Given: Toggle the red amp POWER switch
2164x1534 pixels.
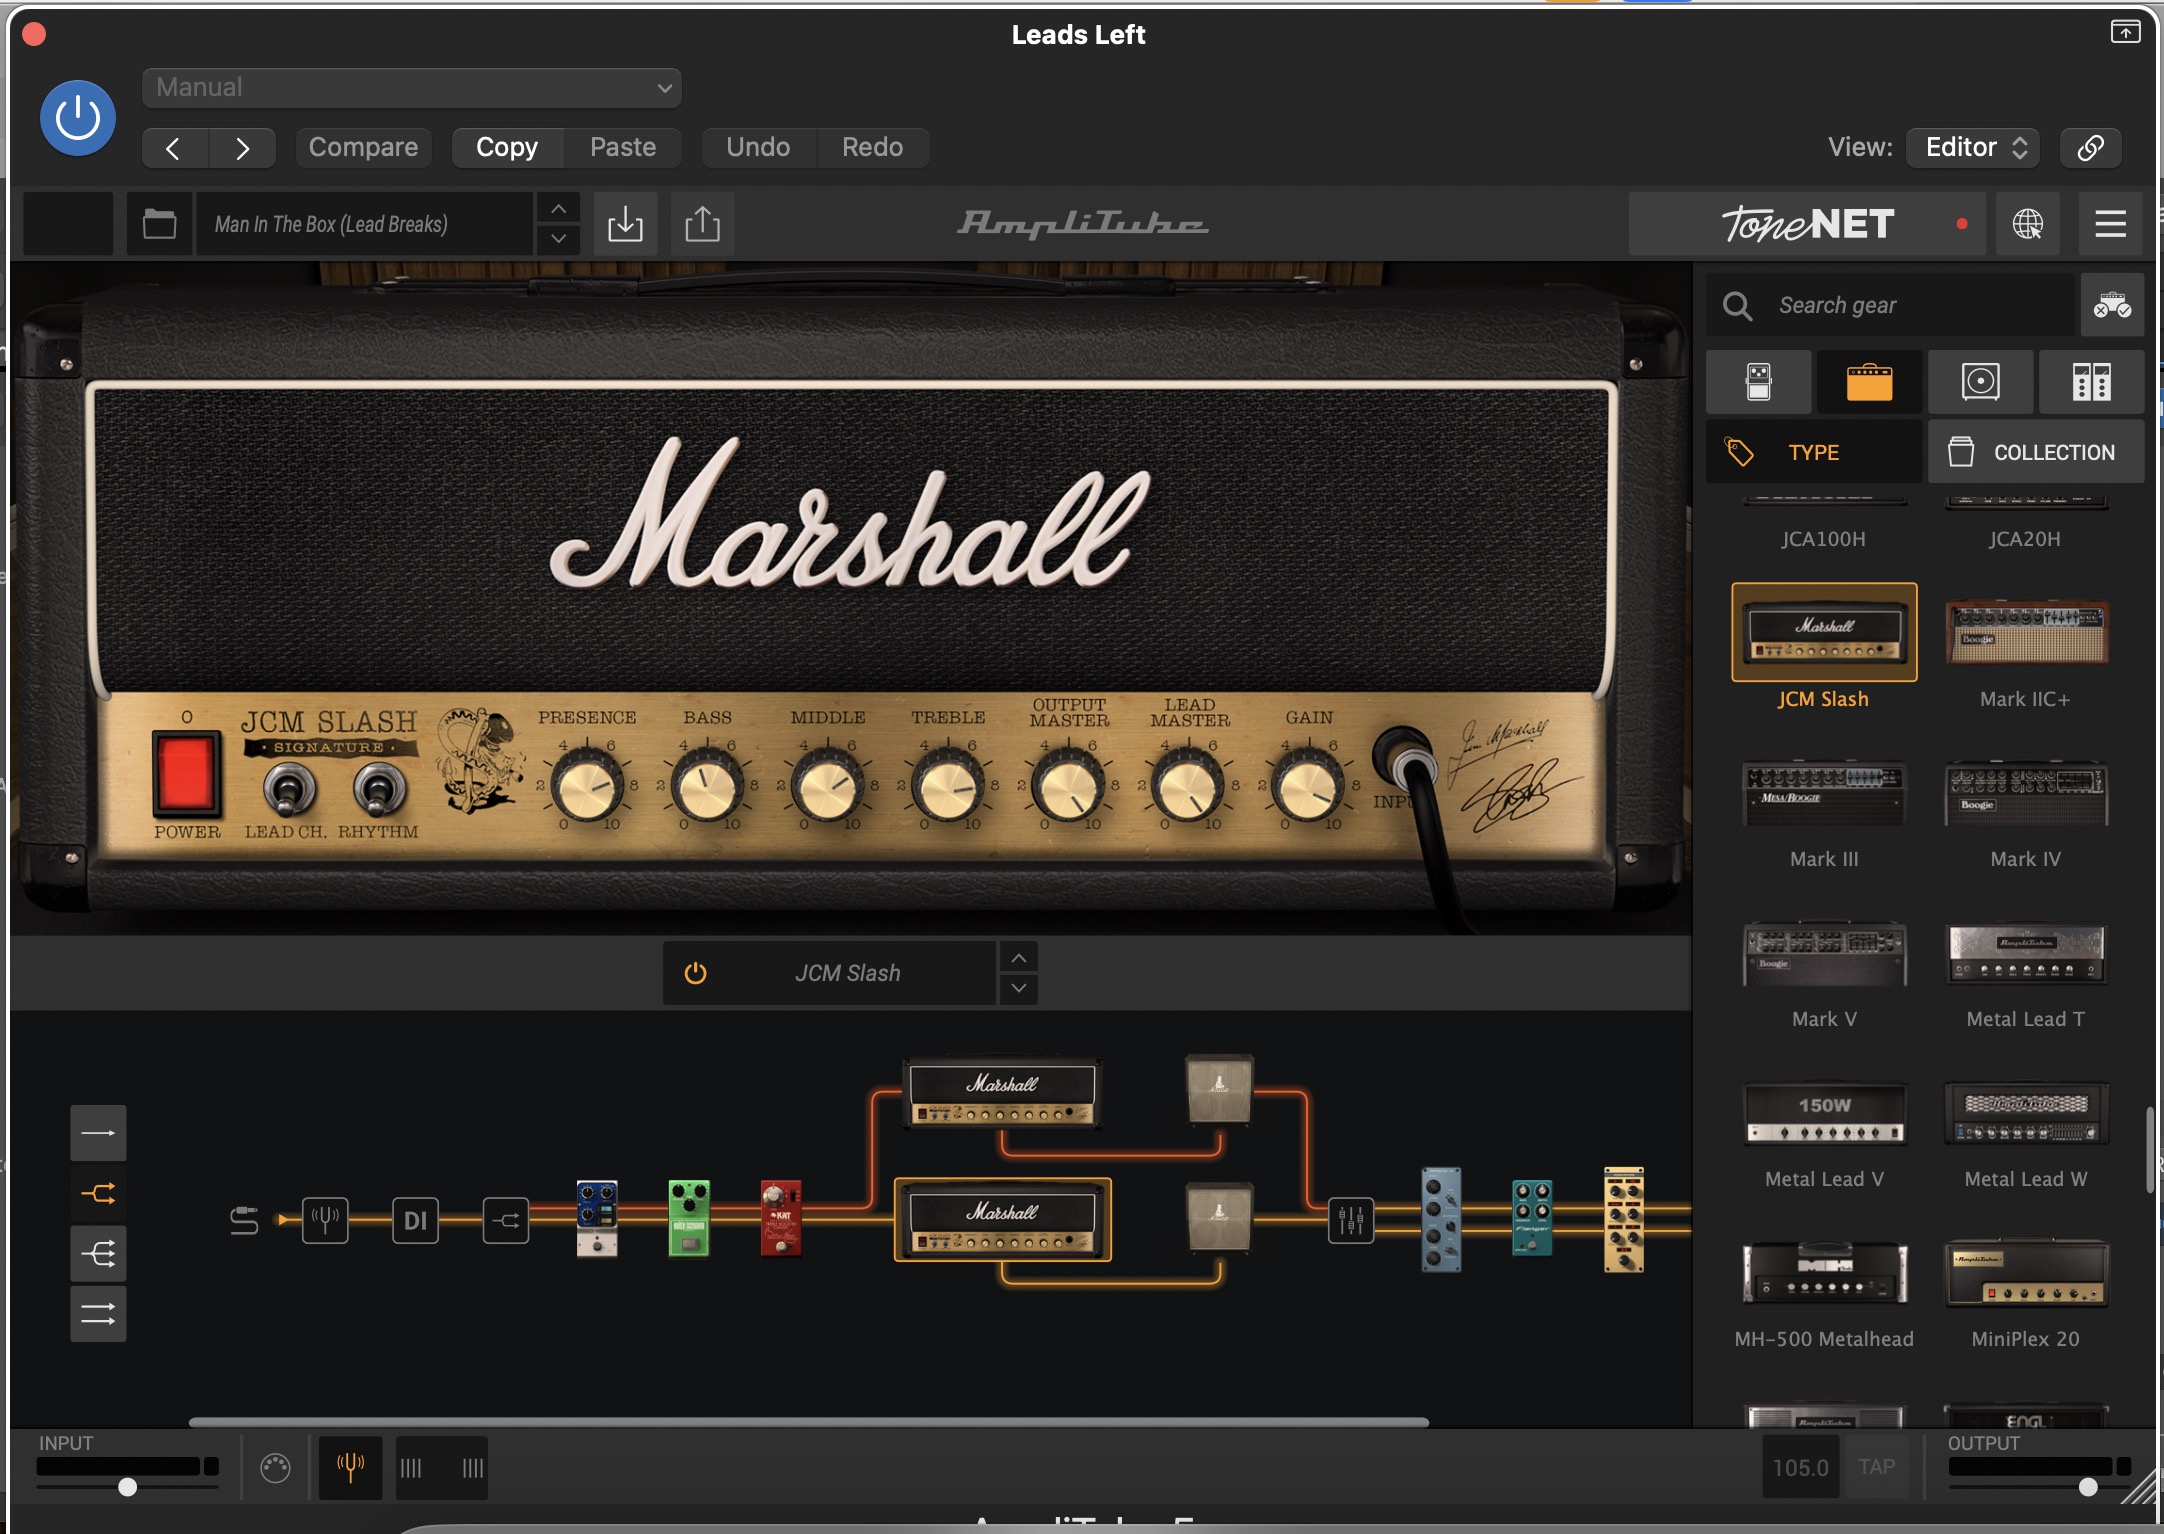Looking at the screenshot, I should coord(186,772).
